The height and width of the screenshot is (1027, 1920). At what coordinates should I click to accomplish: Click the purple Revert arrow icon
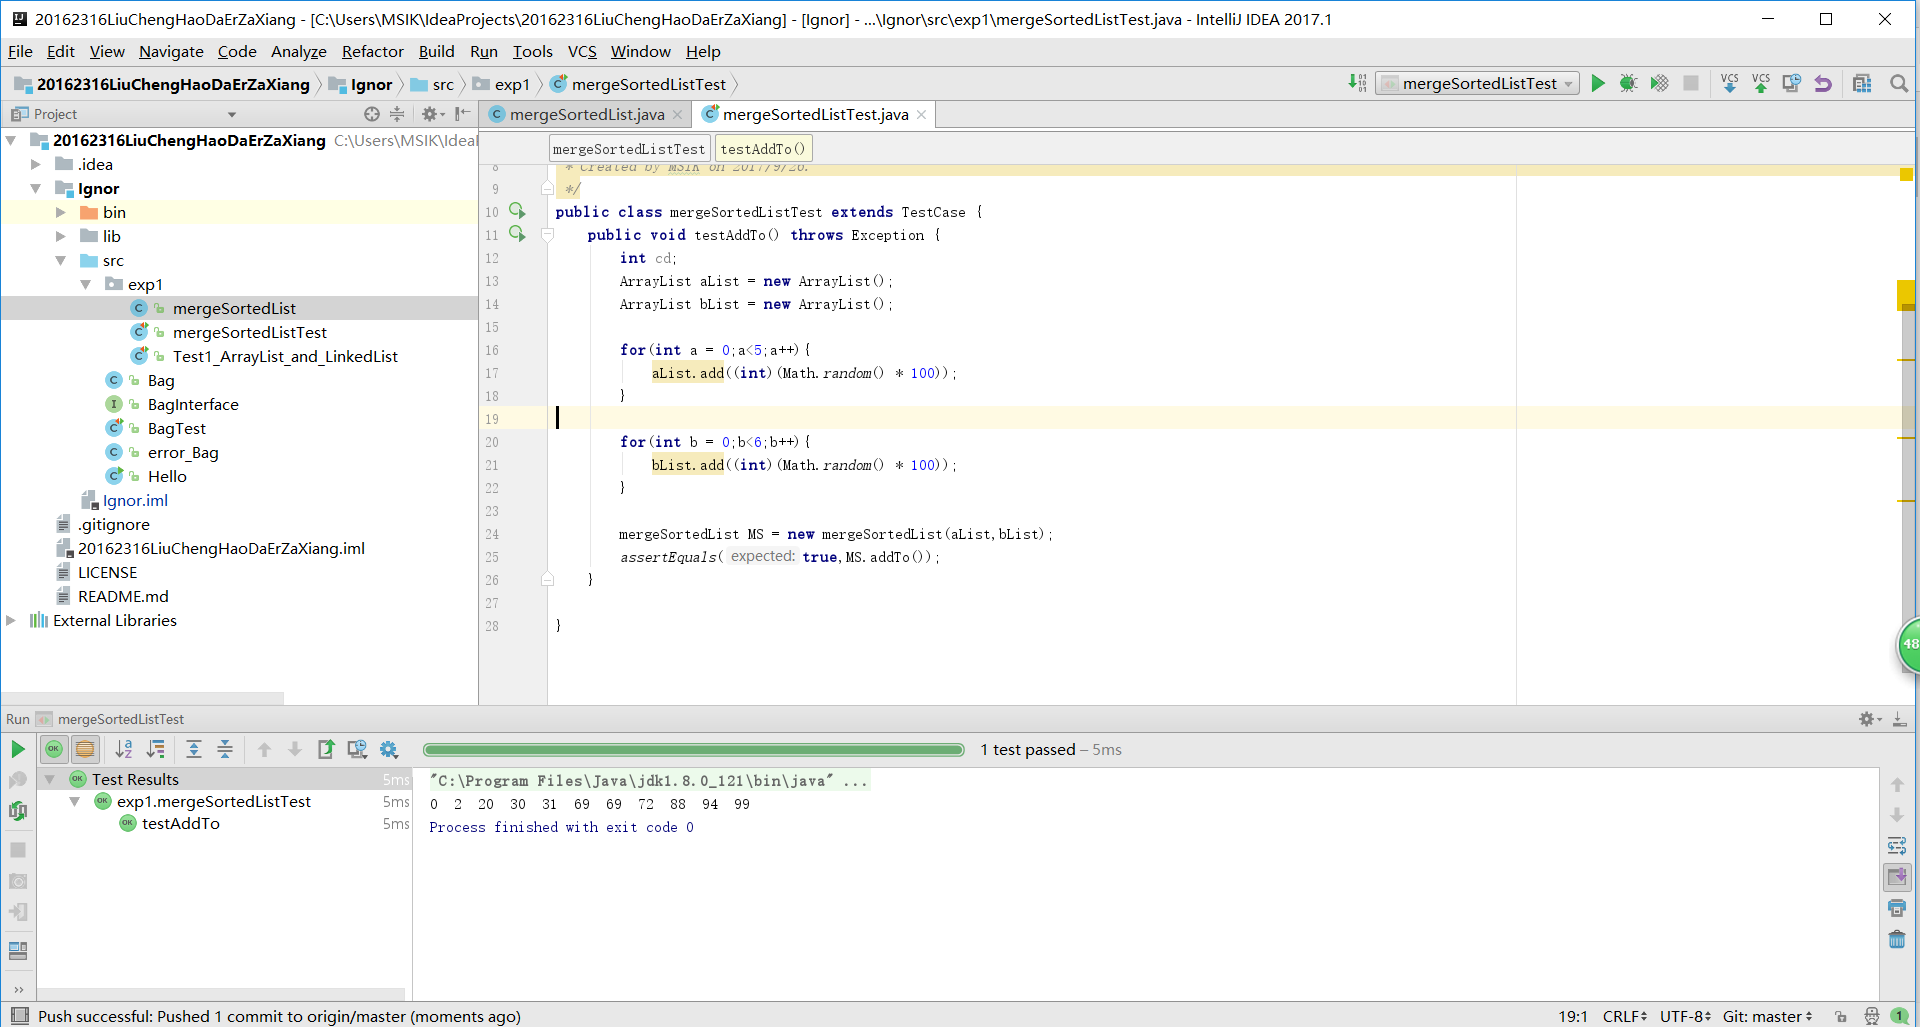1823,83
